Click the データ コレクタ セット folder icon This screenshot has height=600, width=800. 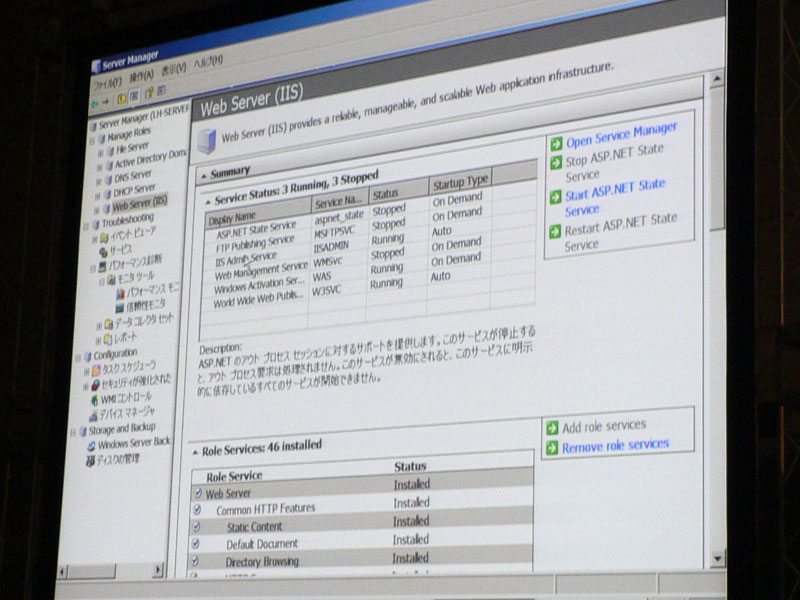coord(108,324)
